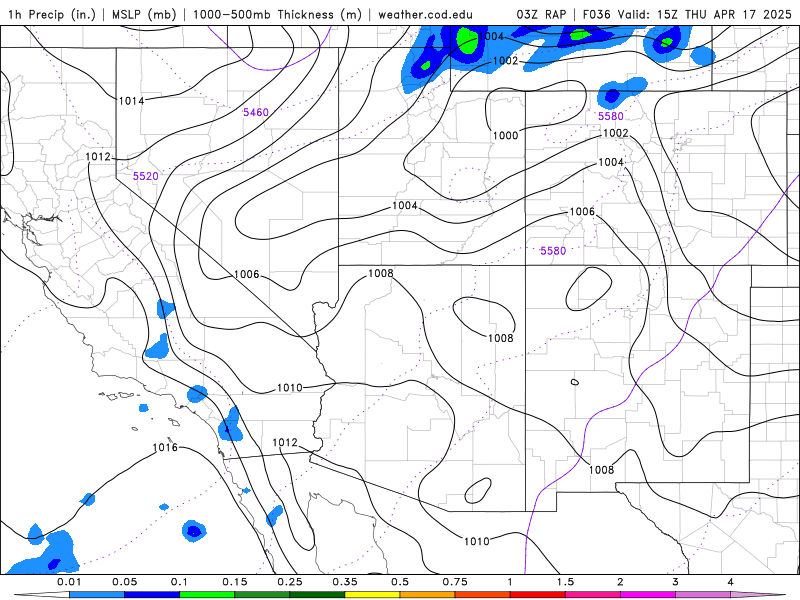800x600 pixels.
Task: Click the 'F036 Valid: 15Z THU APR 17 2025' text
Action: (x=687, y=15)
